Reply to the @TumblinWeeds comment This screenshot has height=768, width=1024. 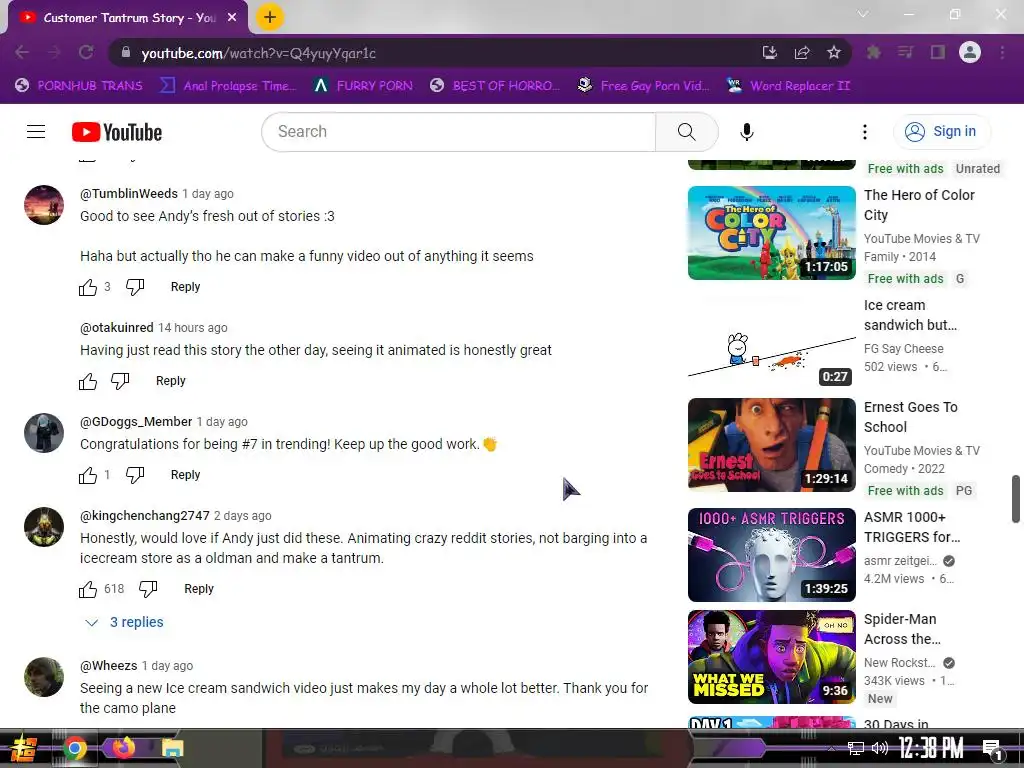185,287
